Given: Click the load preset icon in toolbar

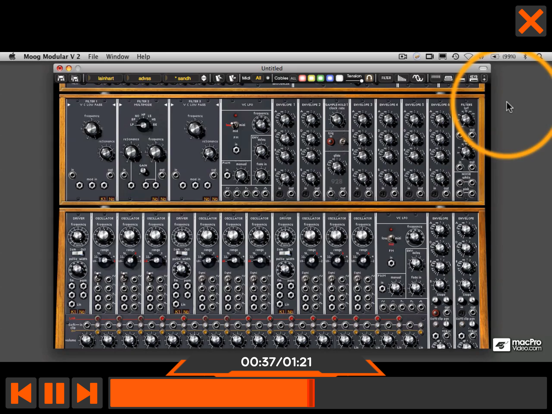Looking at the screenshot, I should [x=61, y=78].
